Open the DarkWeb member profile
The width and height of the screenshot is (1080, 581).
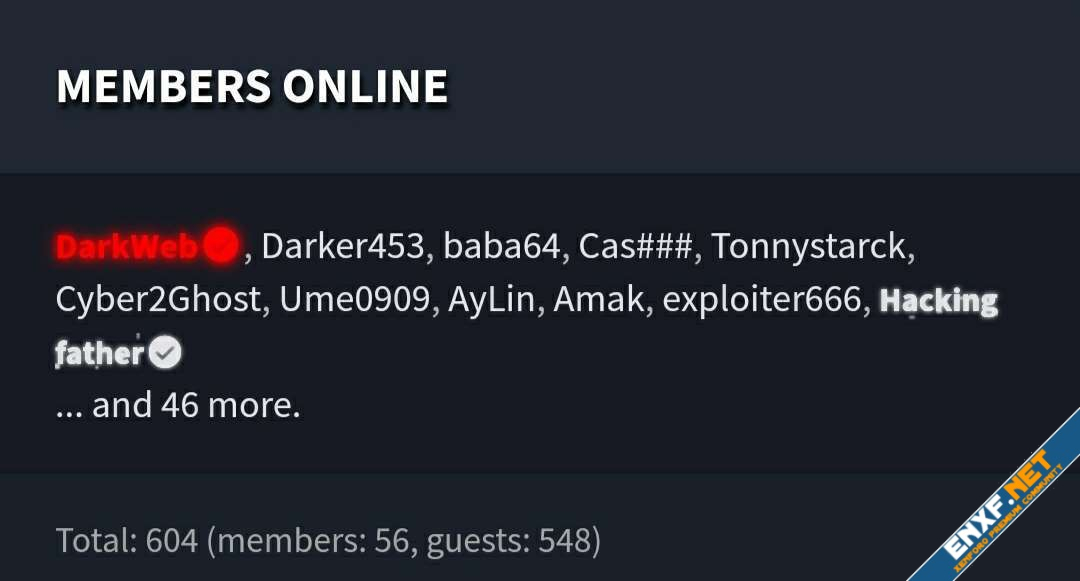pyautogui.click(x=127, y=246)
